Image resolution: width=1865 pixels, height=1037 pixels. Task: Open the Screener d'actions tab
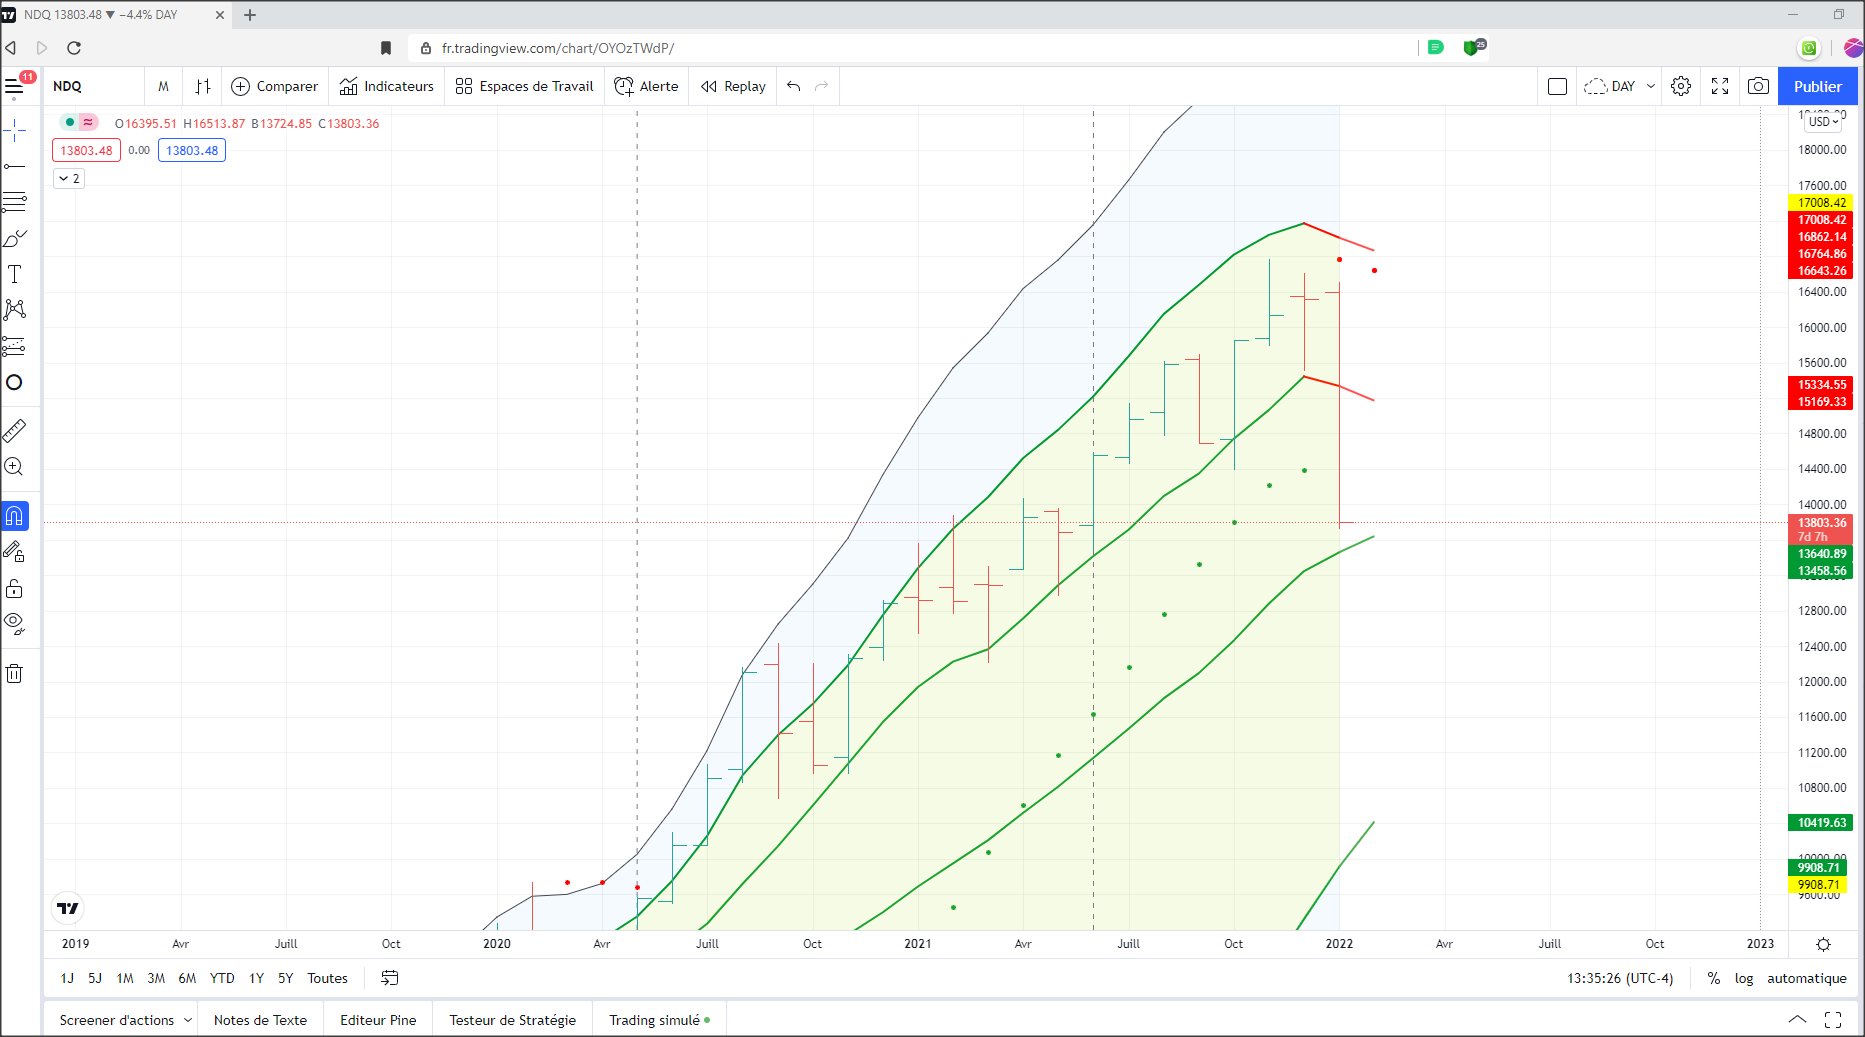pos(116,1020)
